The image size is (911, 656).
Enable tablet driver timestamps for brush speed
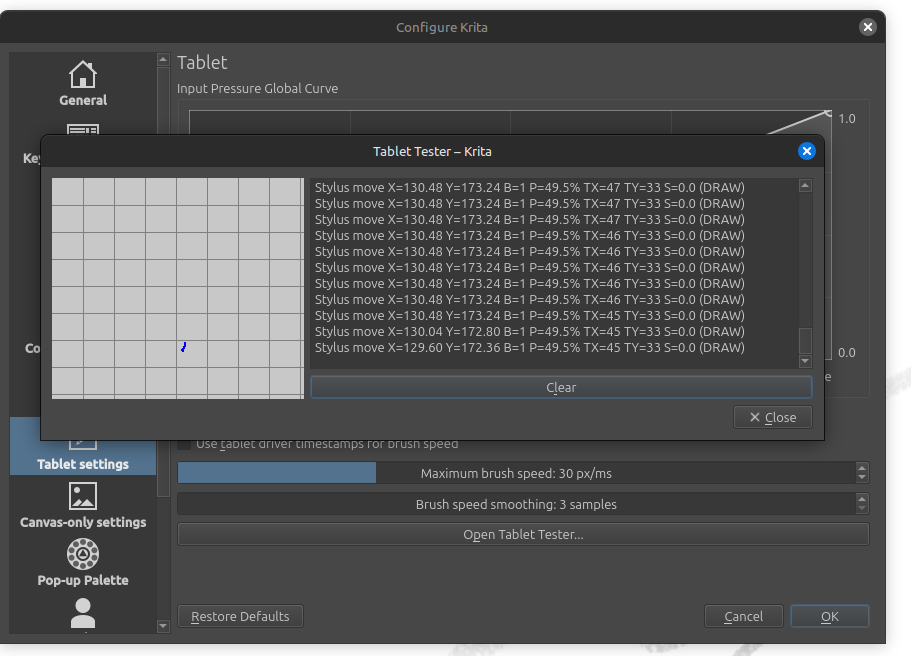(x=185, y=443)
